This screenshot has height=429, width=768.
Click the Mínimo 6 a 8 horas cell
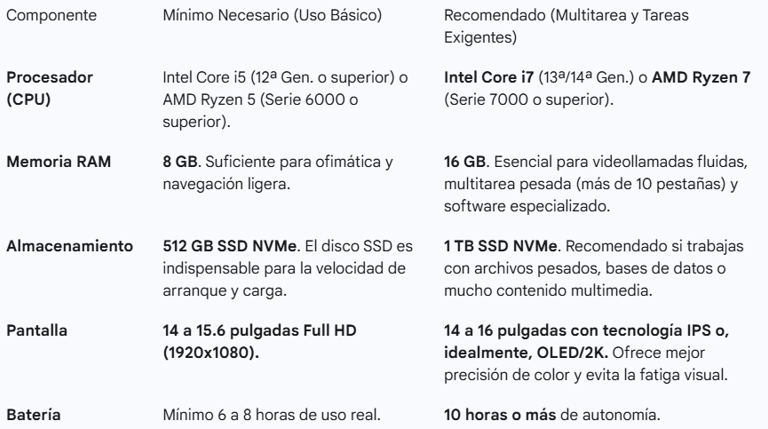(271, 415)
